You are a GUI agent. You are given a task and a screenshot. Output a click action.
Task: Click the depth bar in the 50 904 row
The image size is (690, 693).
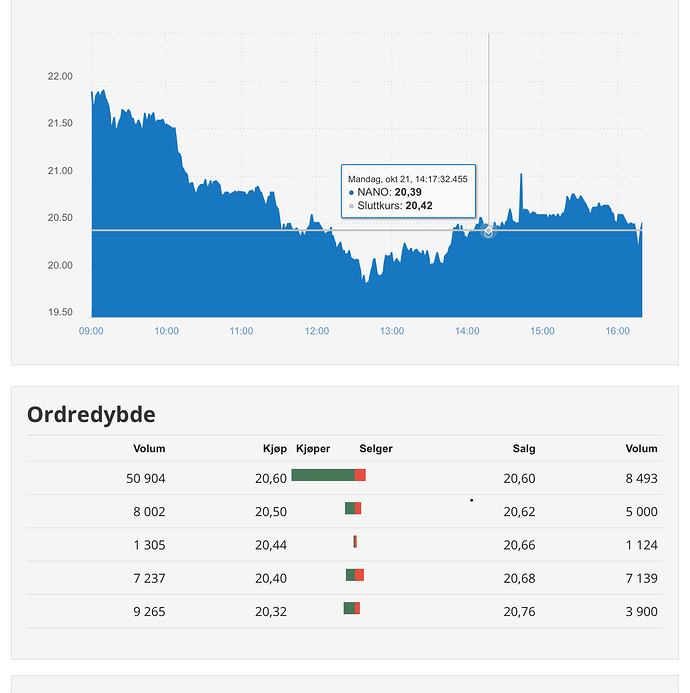click(x=328, y=475)
